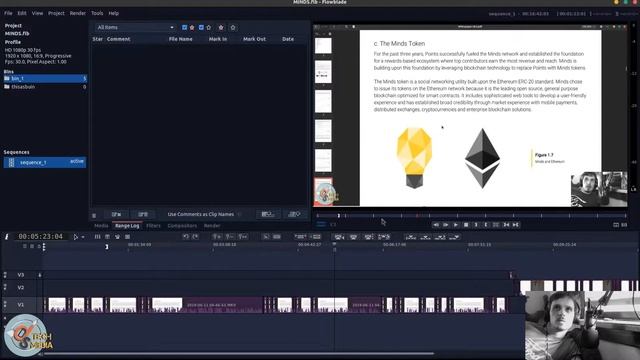Click the HD 1080p 30 fps profile text
Viewport: 640px width, 360px height.
(23, 50)
